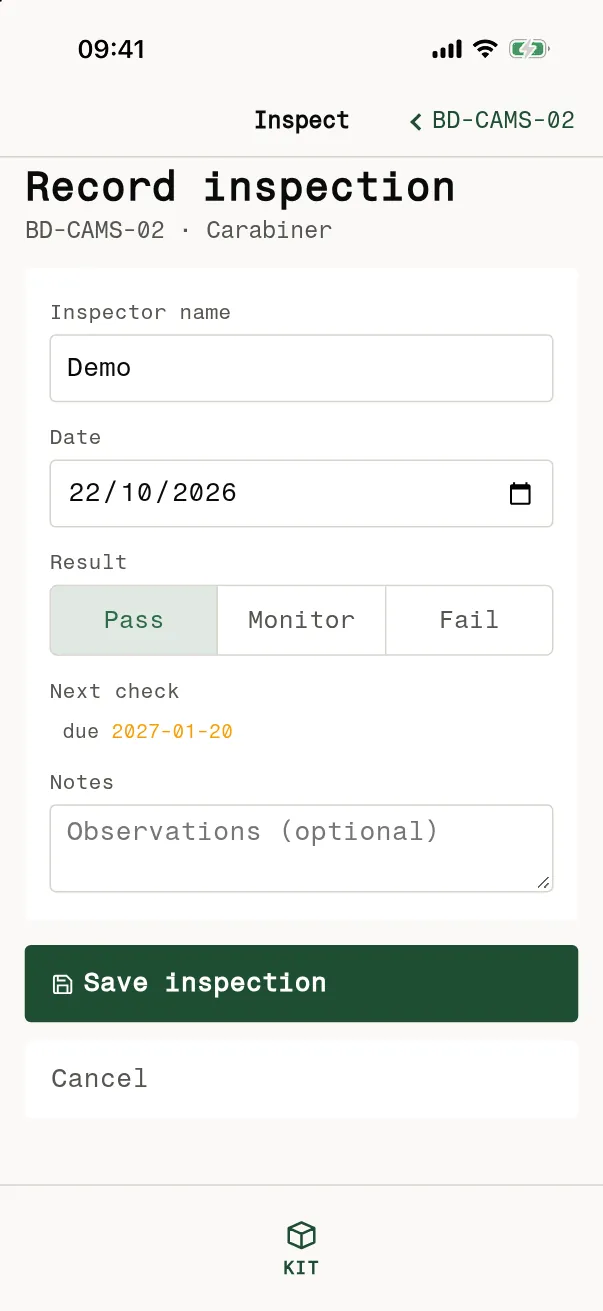This screenshot has width=603, height=1311.
Task: Select the Monitor result option
Action: pyautogui.click(x=301, y=620)
